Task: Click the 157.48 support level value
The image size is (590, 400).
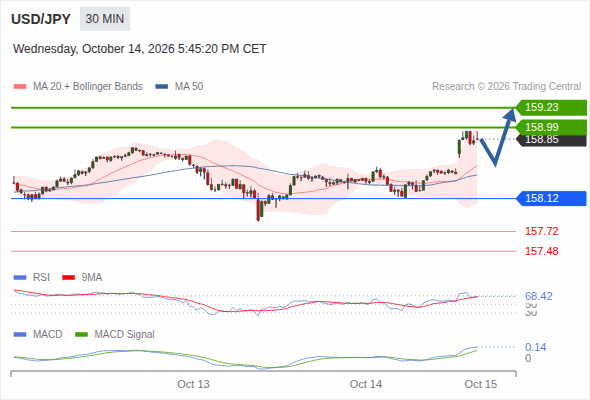Action: pyautogui.click(x=542, y=251)
